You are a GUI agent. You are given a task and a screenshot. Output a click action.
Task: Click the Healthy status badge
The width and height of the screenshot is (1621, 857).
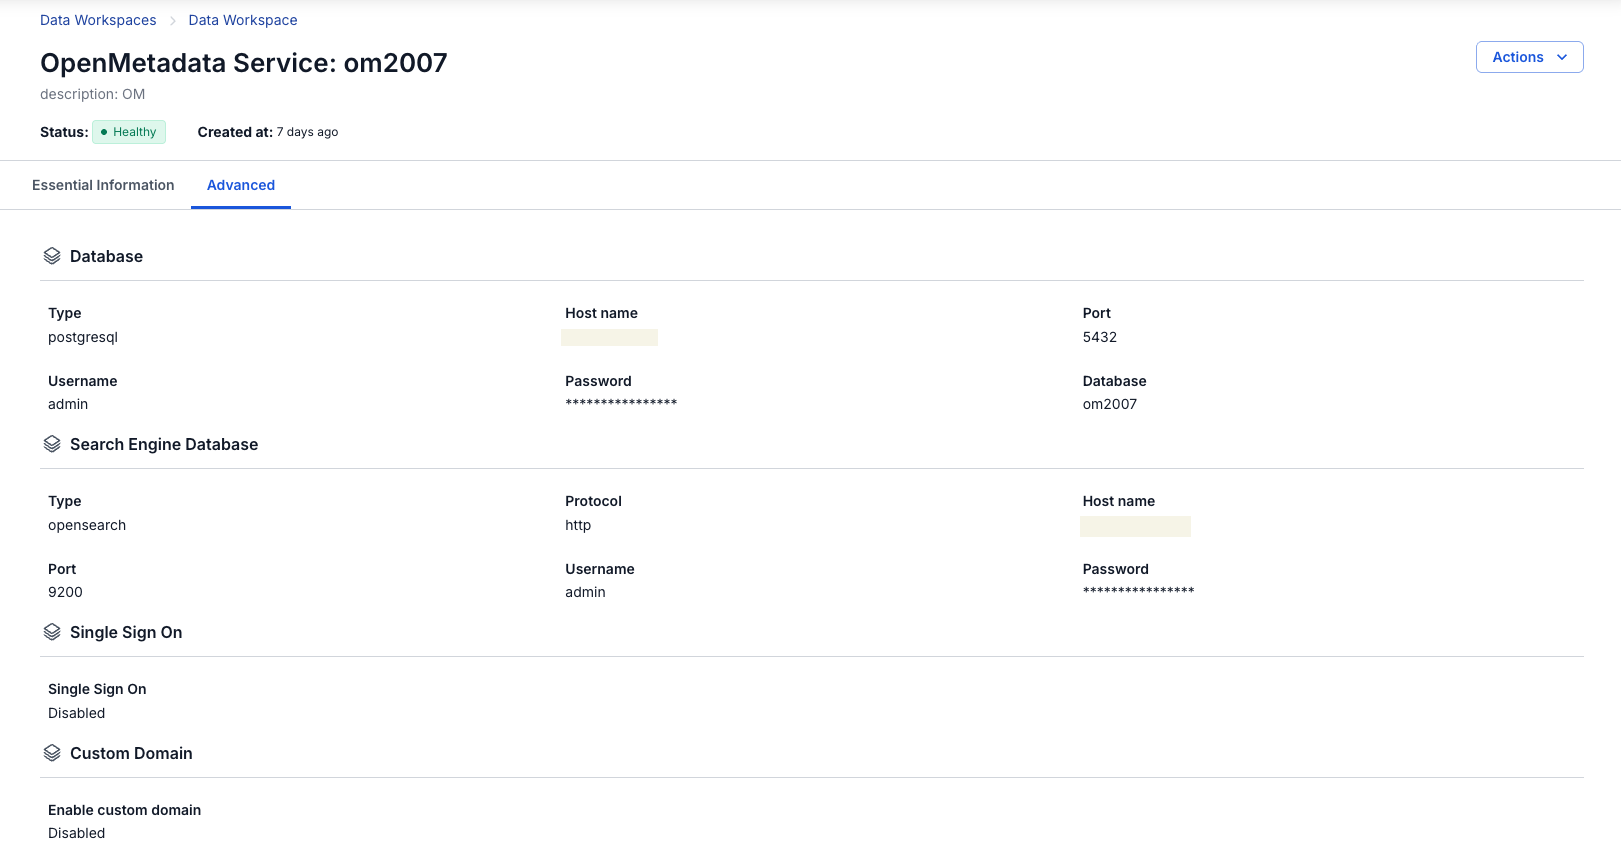(129, 132)
